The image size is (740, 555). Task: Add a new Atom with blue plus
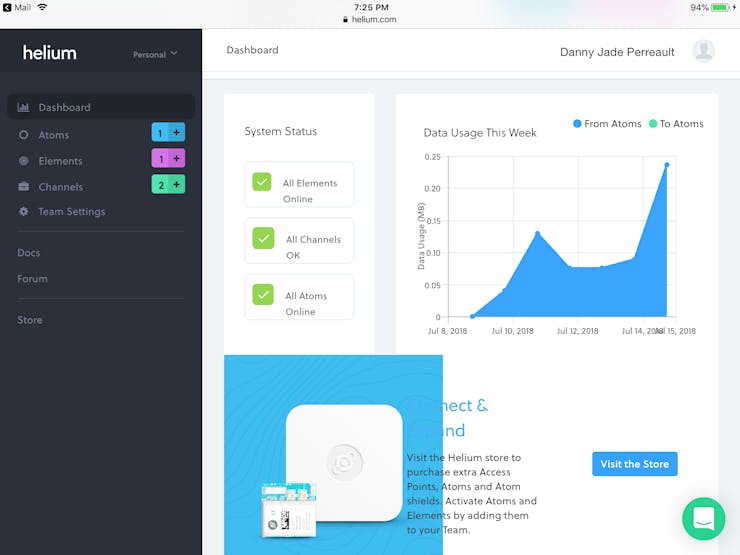click(x=177, y=133)
